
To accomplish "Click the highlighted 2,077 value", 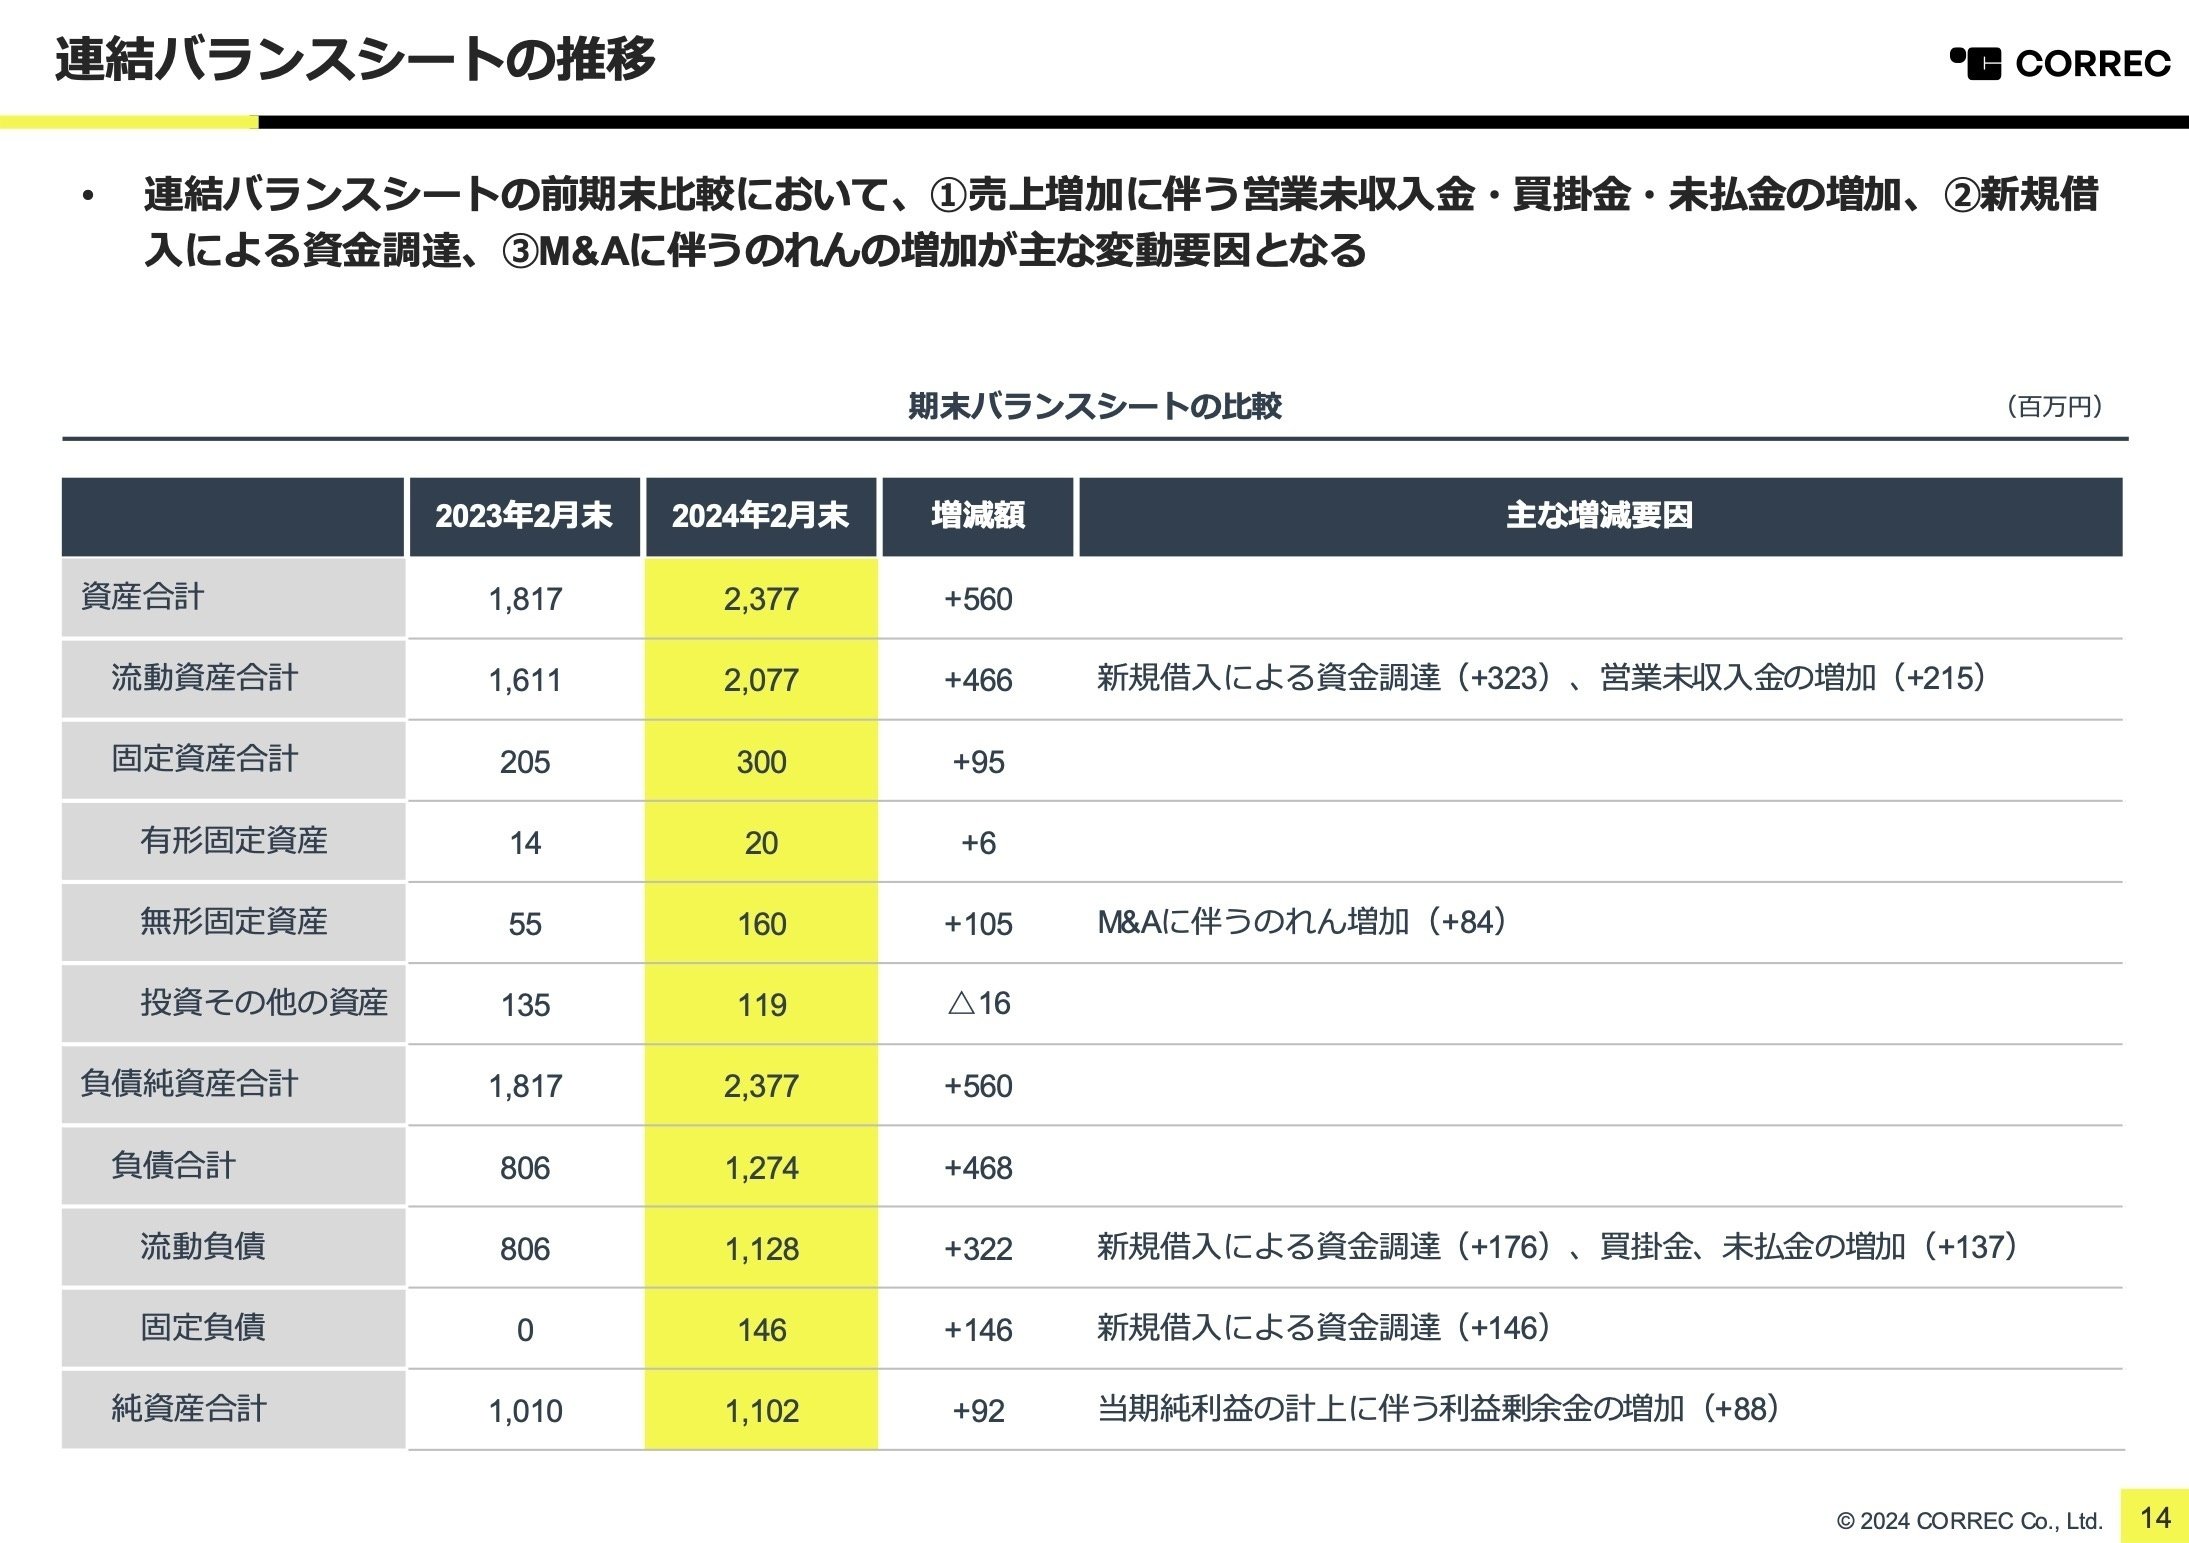I will click(761, 681).
